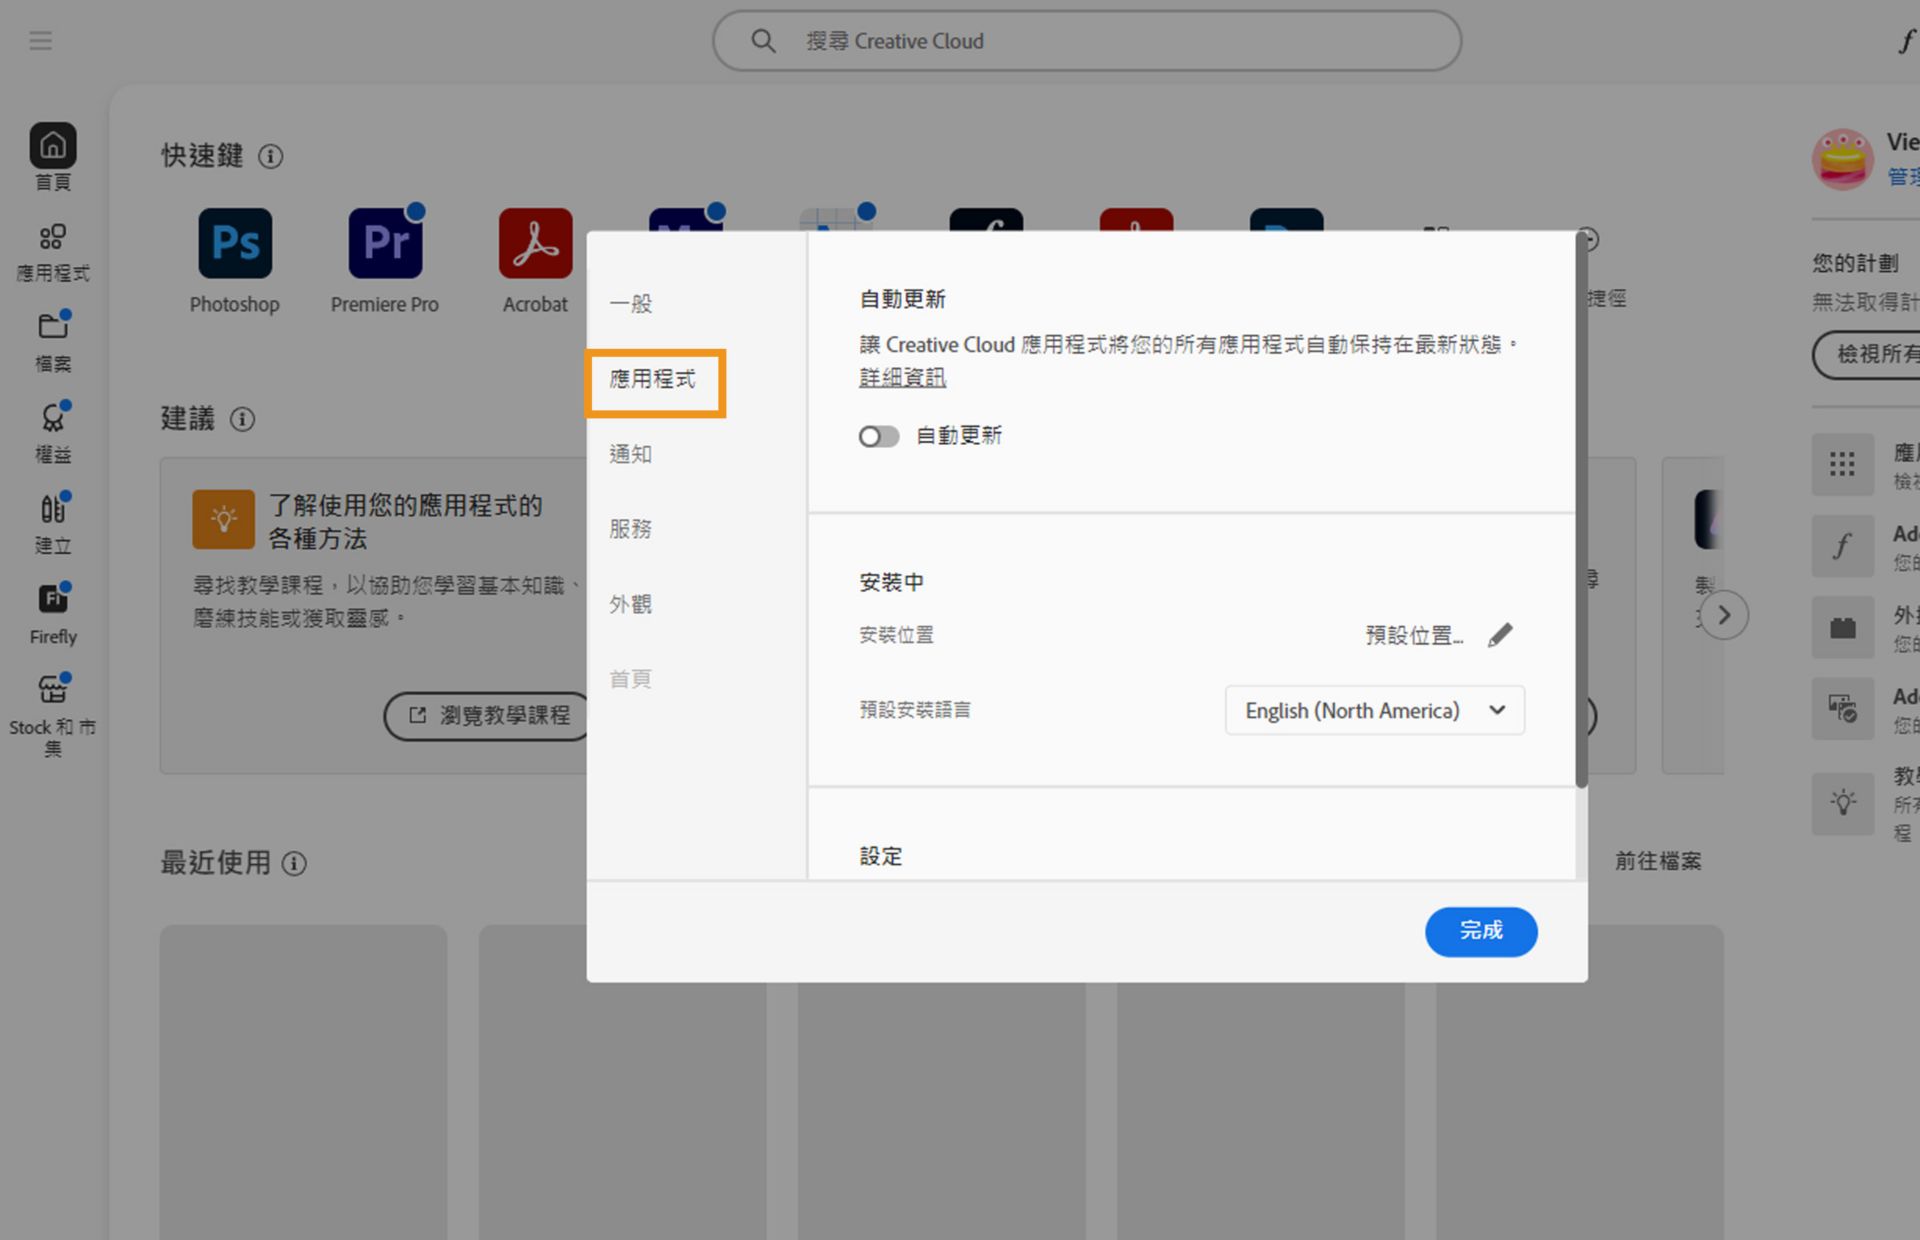Open the Apps (應用程式) sidebar icon
Viewport: 1920px width, 1240px height.
pyautogui.click(x=53, y=238)
